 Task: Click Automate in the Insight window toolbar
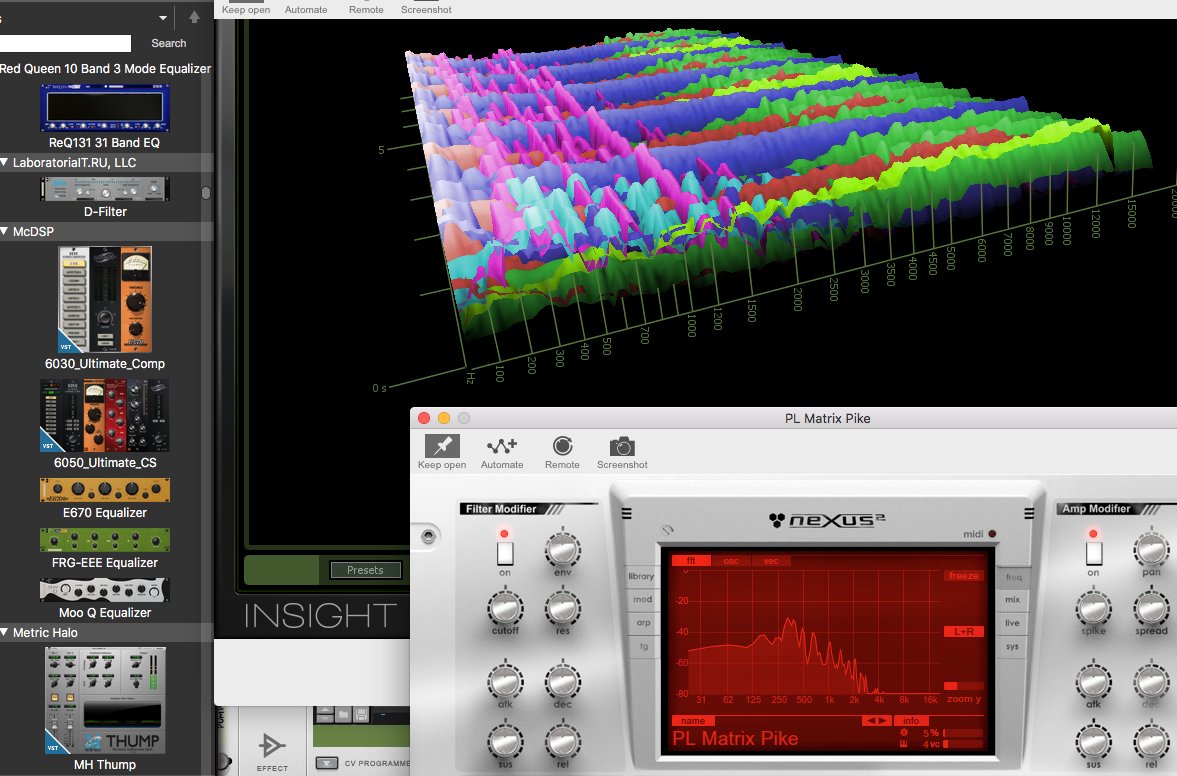coord(306,10)
